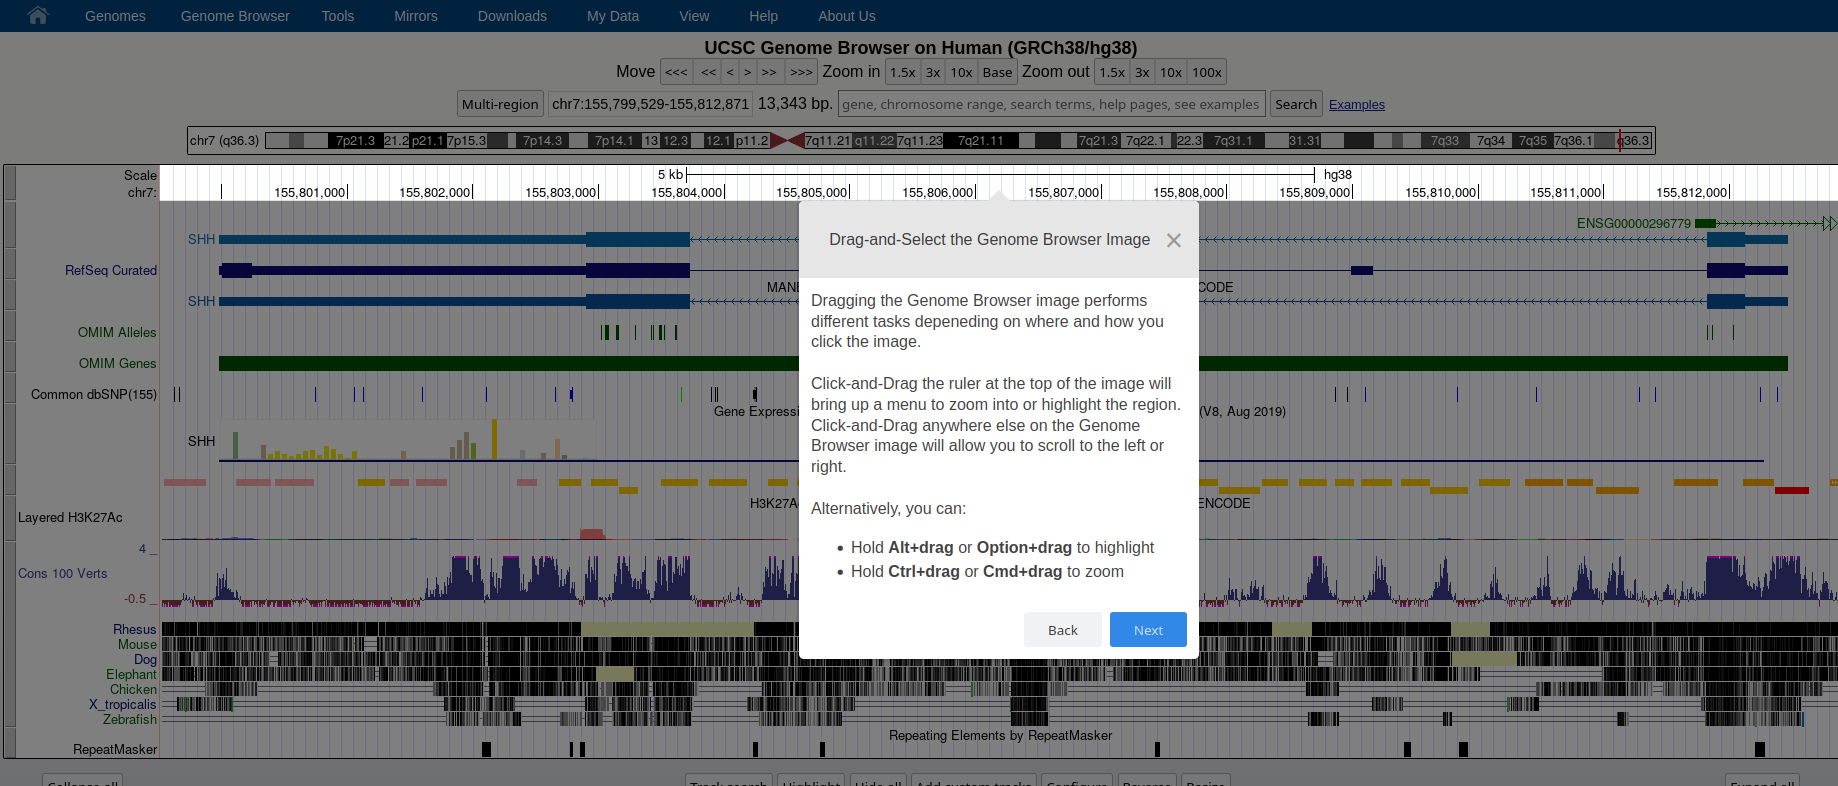Click the << move-left button
Screen dimensions: 1838x786
[708, 72]
